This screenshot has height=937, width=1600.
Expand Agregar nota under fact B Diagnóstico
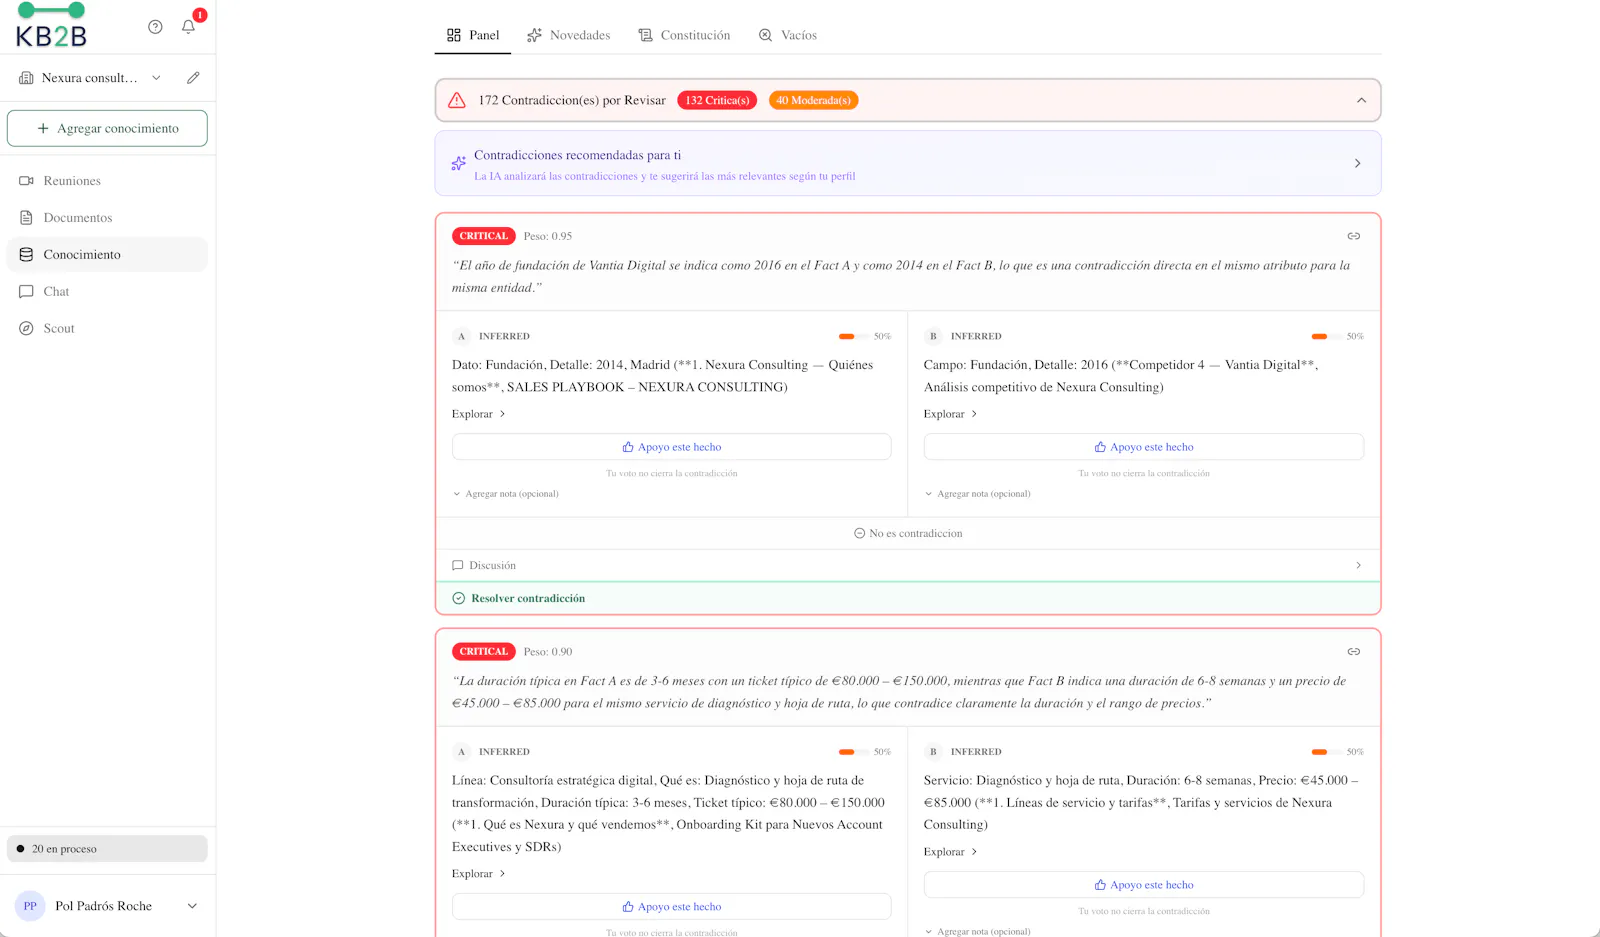coord(977,931)
